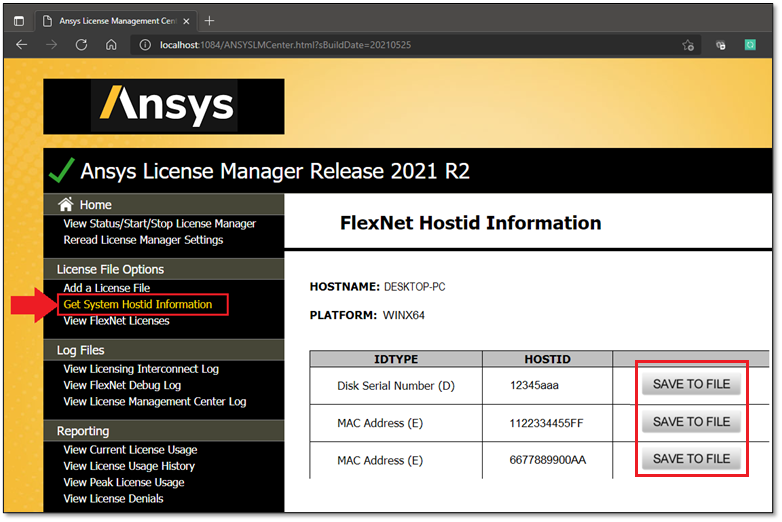The height and width of the screenshot is (522, 782).
Task: Save MAC Address 6677889900AA to file
Action: [691, 459]
